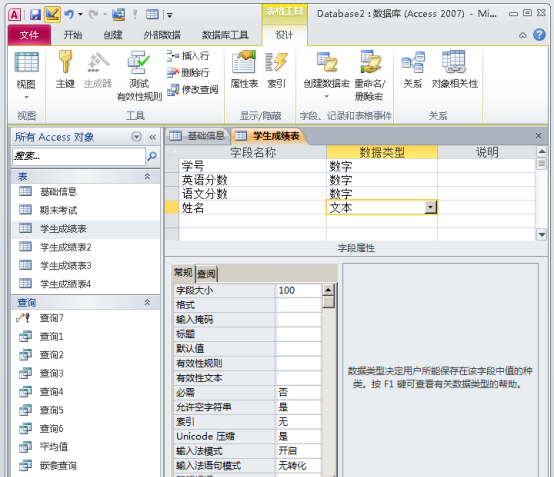Collapse the navigation pane with double chevron

(152, 137)
